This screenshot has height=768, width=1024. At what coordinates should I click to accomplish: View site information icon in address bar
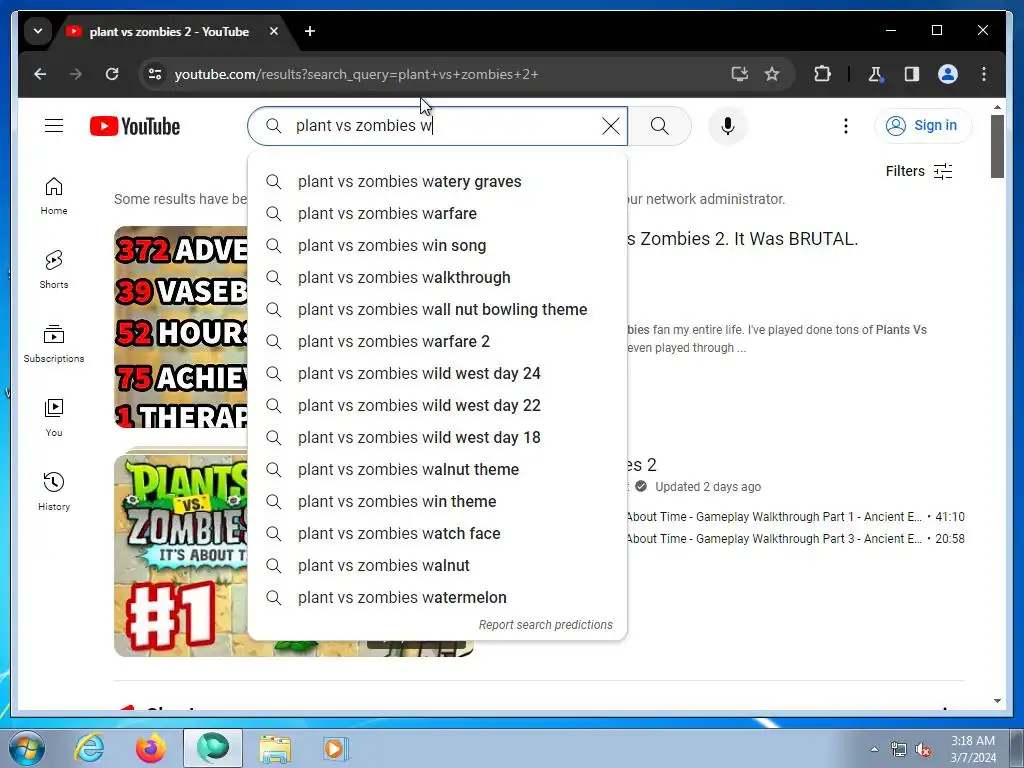coord(155,74)
